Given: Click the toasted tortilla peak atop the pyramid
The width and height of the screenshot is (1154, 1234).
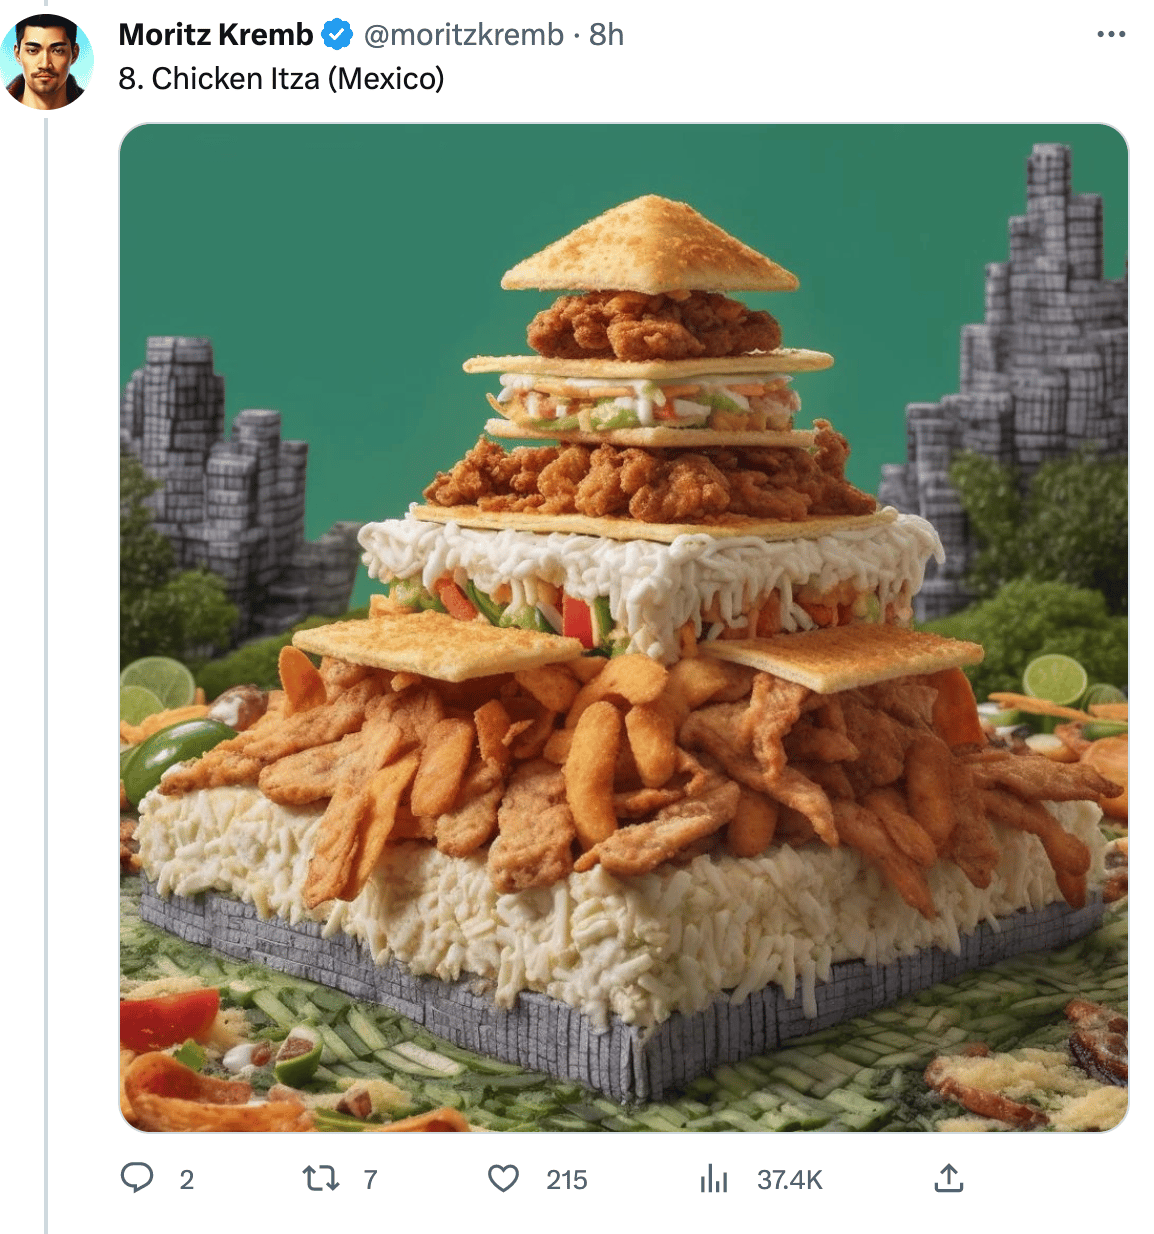Looking at the screenshot, I should [x=650, y=245].
